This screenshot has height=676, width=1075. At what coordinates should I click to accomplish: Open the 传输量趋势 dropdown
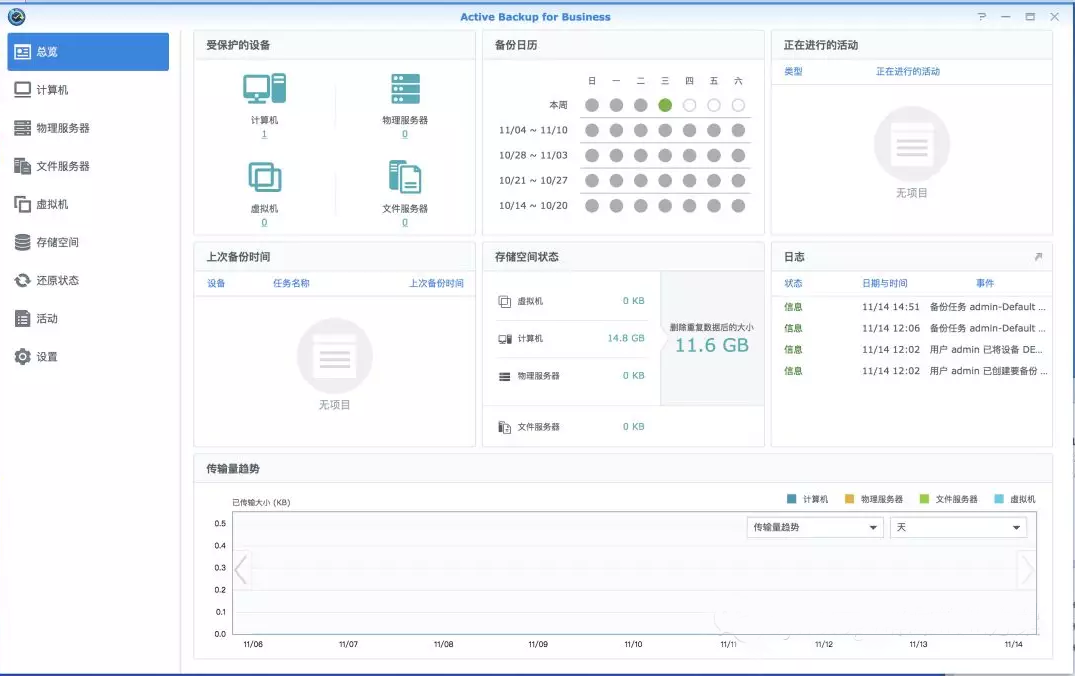click(814, 527)
